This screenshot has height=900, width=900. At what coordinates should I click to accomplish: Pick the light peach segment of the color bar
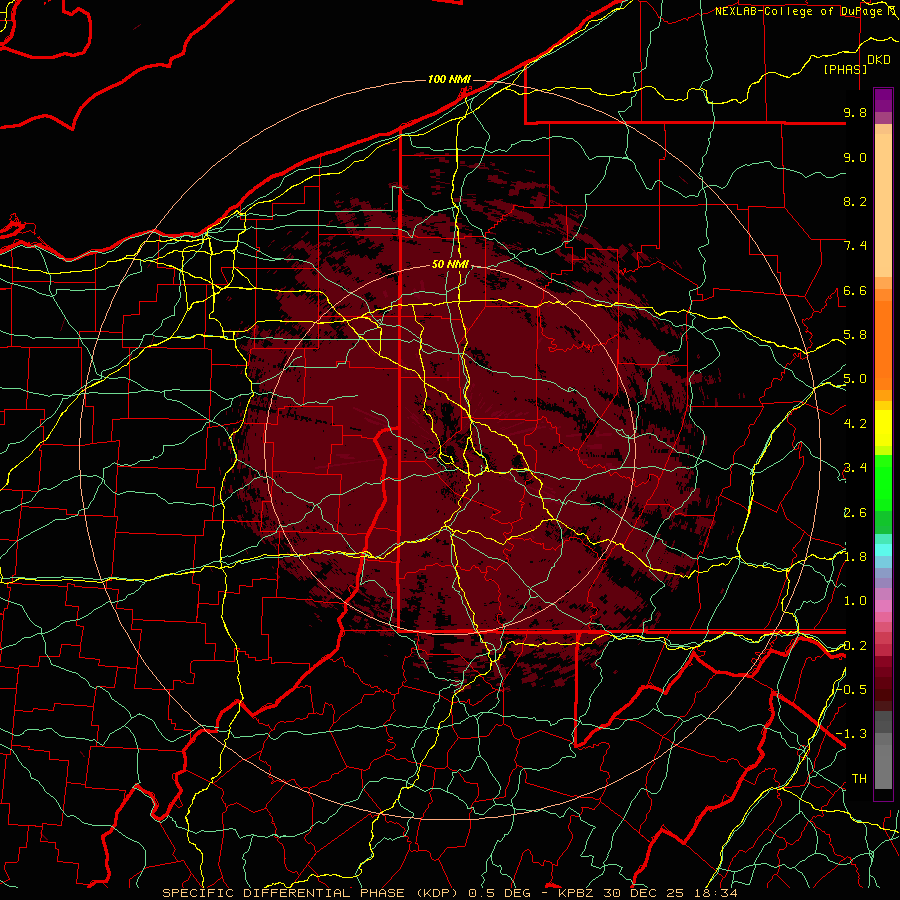[x=883, y=207]
